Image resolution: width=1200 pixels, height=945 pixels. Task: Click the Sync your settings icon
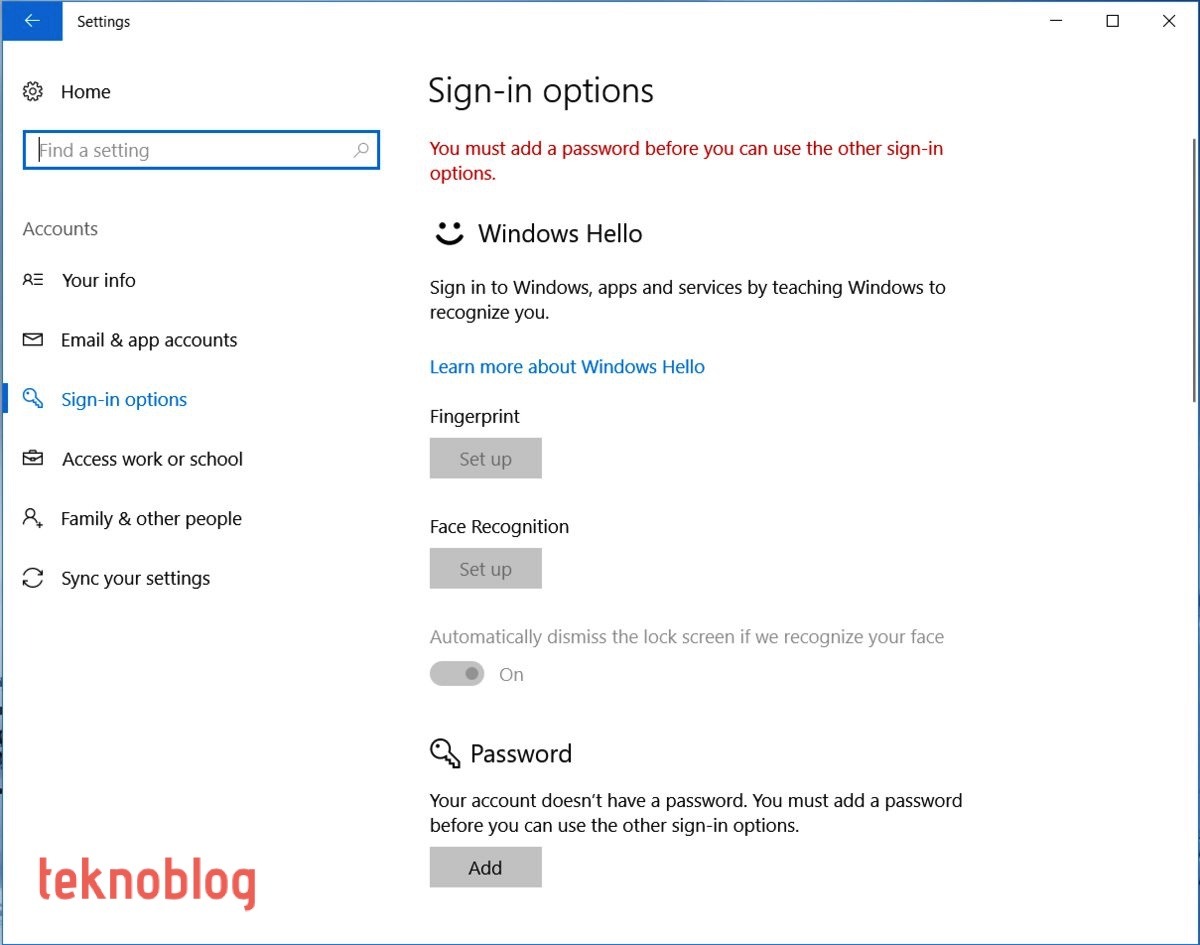coord(33,578)
